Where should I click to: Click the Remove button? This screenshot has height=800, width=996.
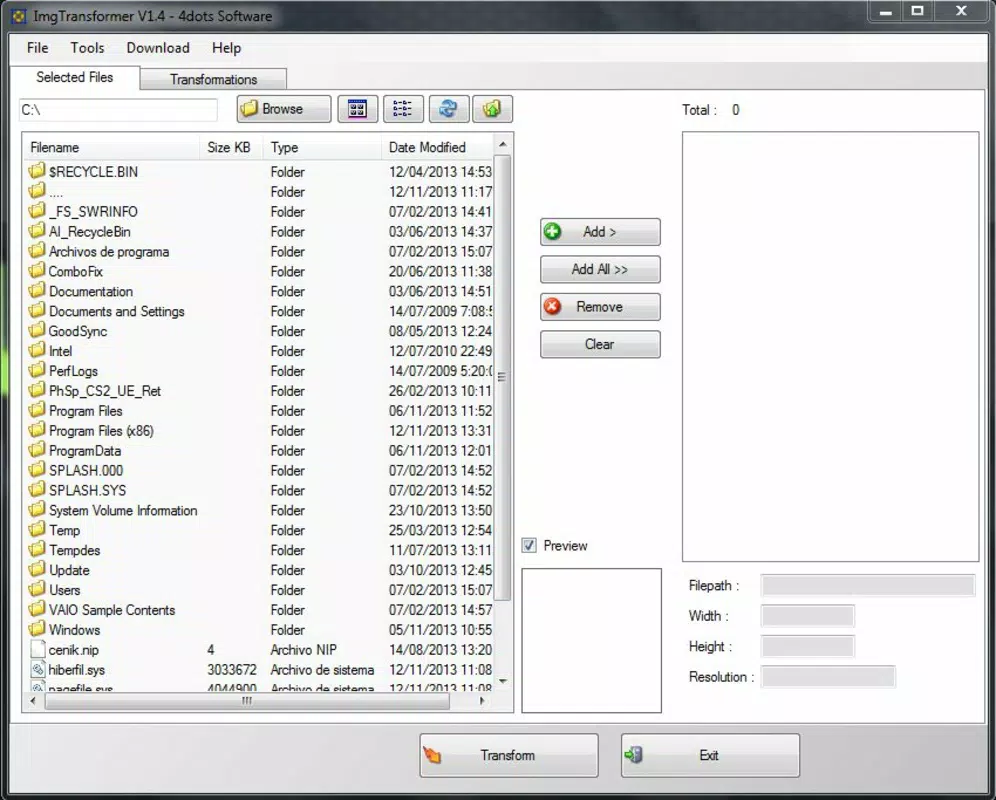[600, 307]
